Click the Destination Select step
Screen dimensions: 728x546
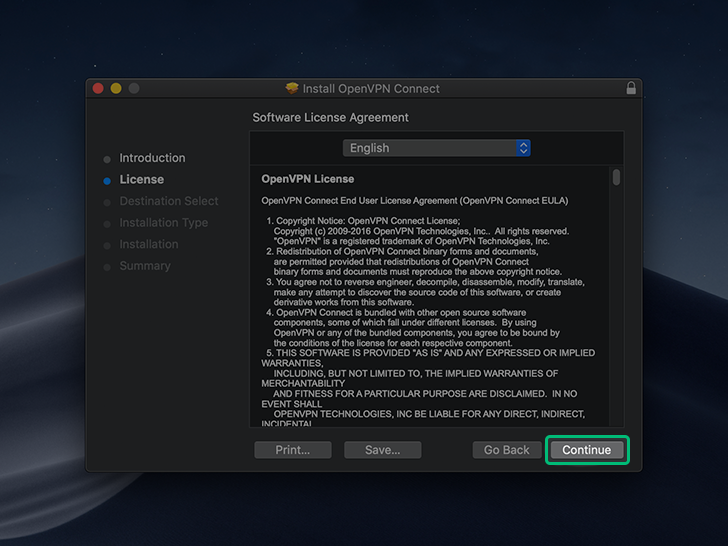[x=169, y=201]
